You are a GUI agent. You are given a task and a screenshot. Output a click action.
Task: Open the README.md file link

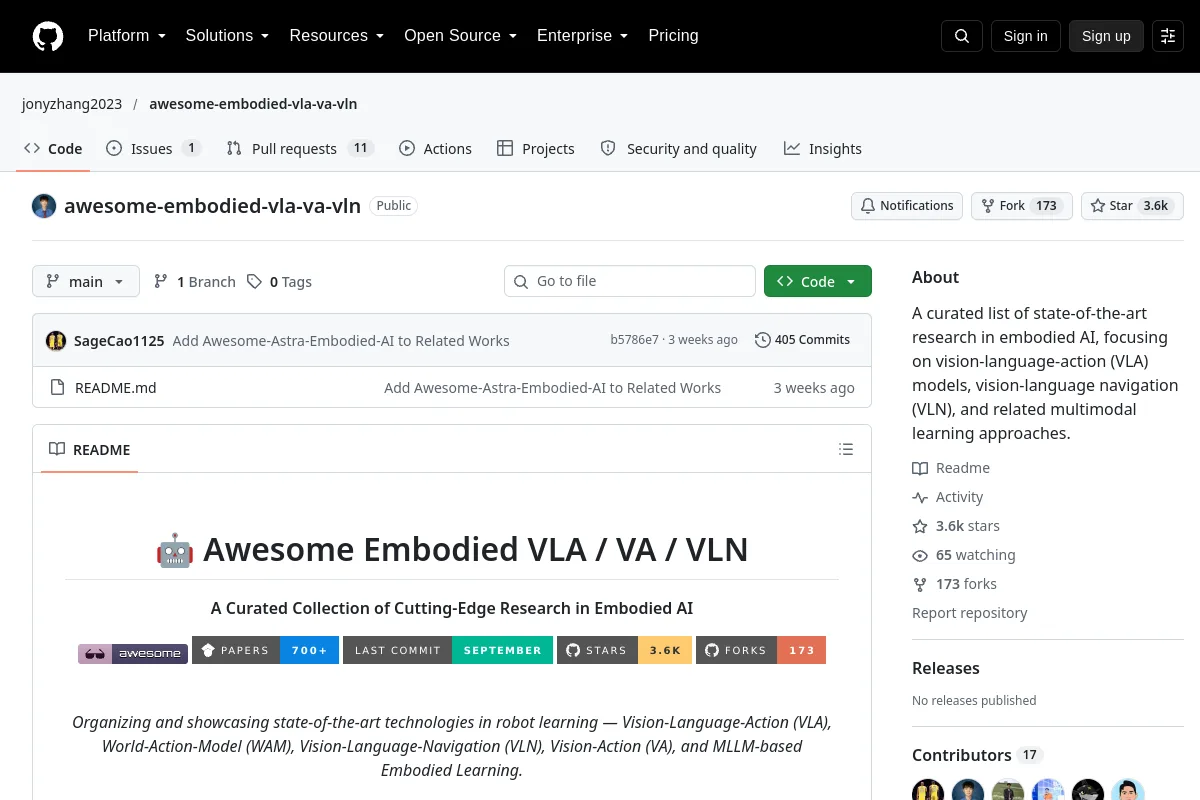point(116,388)
